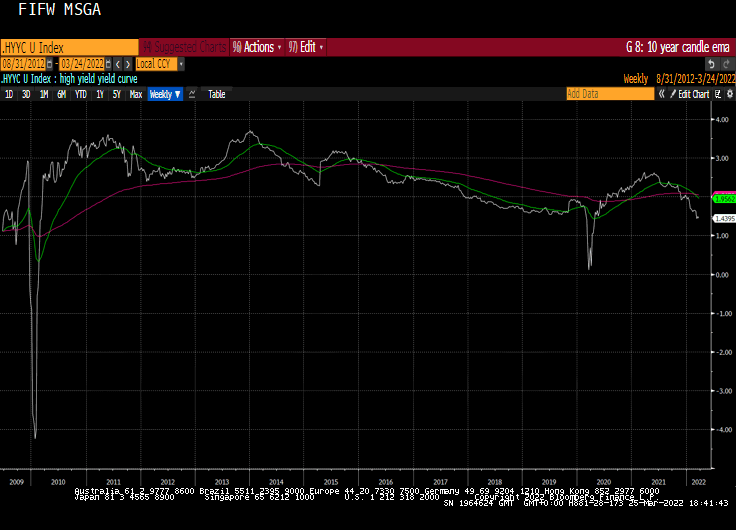This screenshot has width=736, height=530.
Task: Click icon left of the settings gear
Action: click(x=717, y=94)
